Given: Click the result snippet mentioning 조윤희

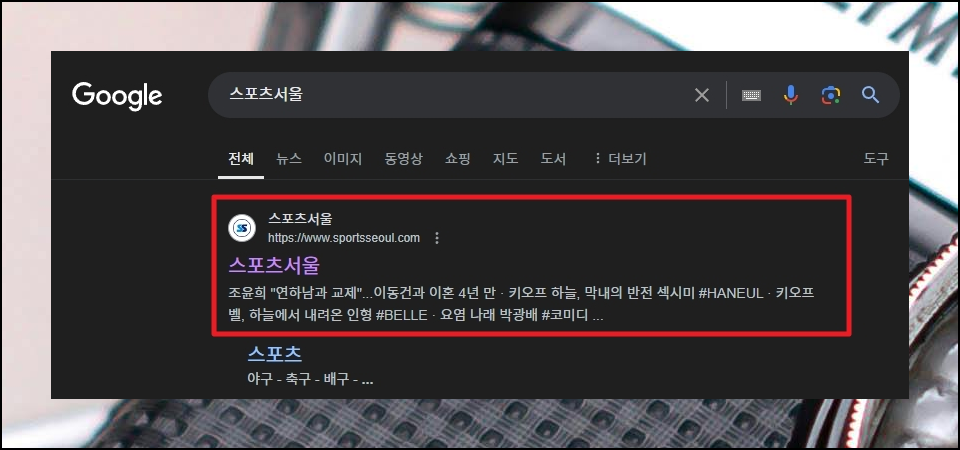Looking at the screenshot, I should (x=521, y=305).
